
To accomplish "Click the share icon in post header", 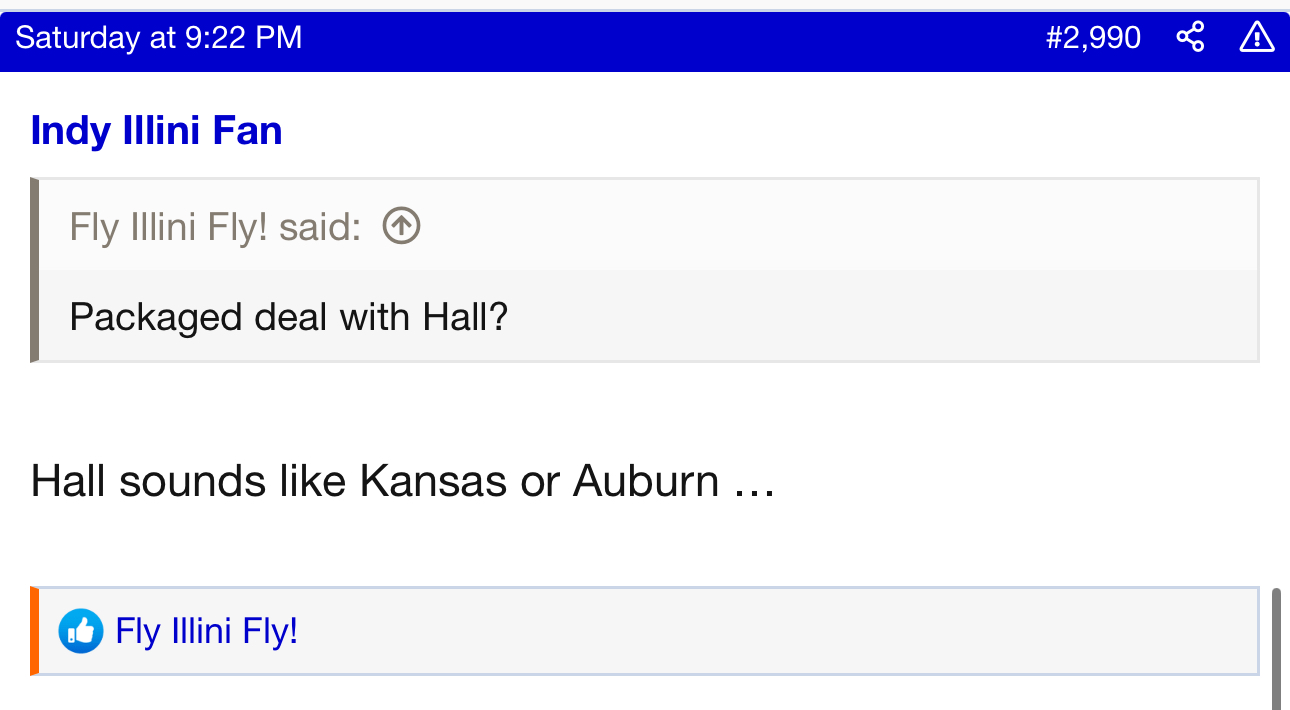I will [1190, 38].
